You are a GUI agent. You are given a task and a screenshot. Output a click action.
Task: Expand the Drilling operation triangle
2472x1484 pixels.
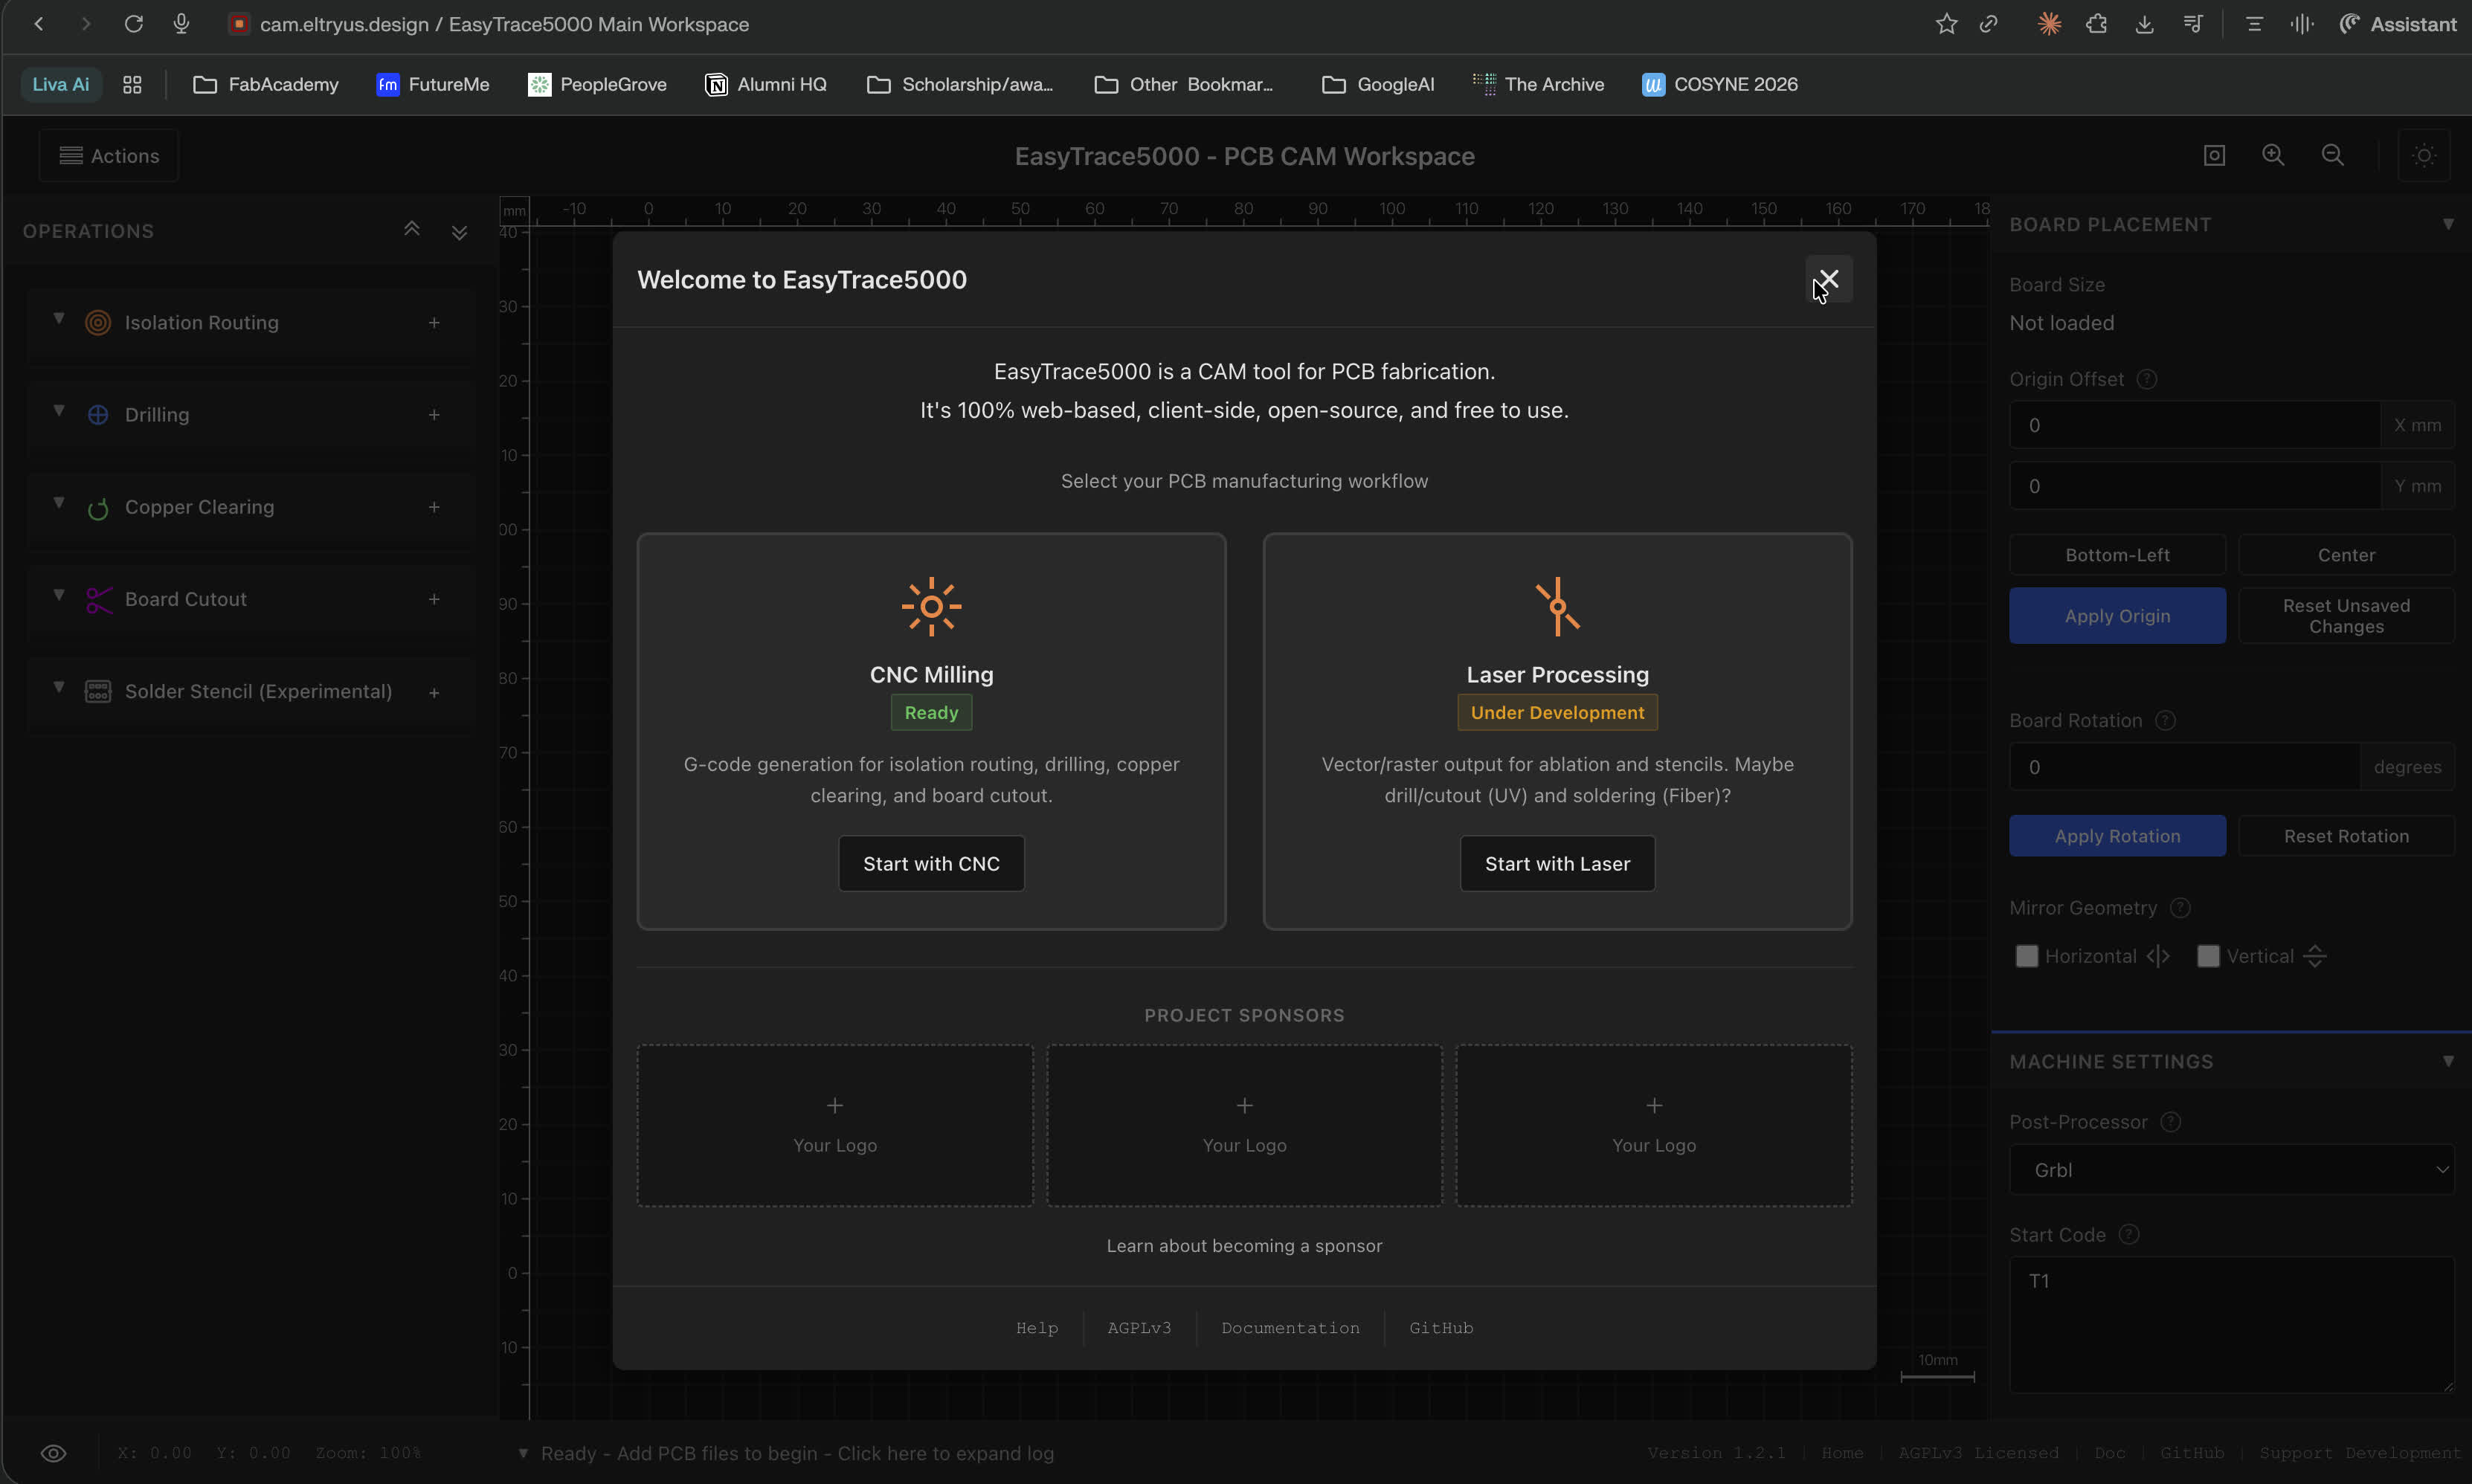pyautogui.click(x=59, y=411)
